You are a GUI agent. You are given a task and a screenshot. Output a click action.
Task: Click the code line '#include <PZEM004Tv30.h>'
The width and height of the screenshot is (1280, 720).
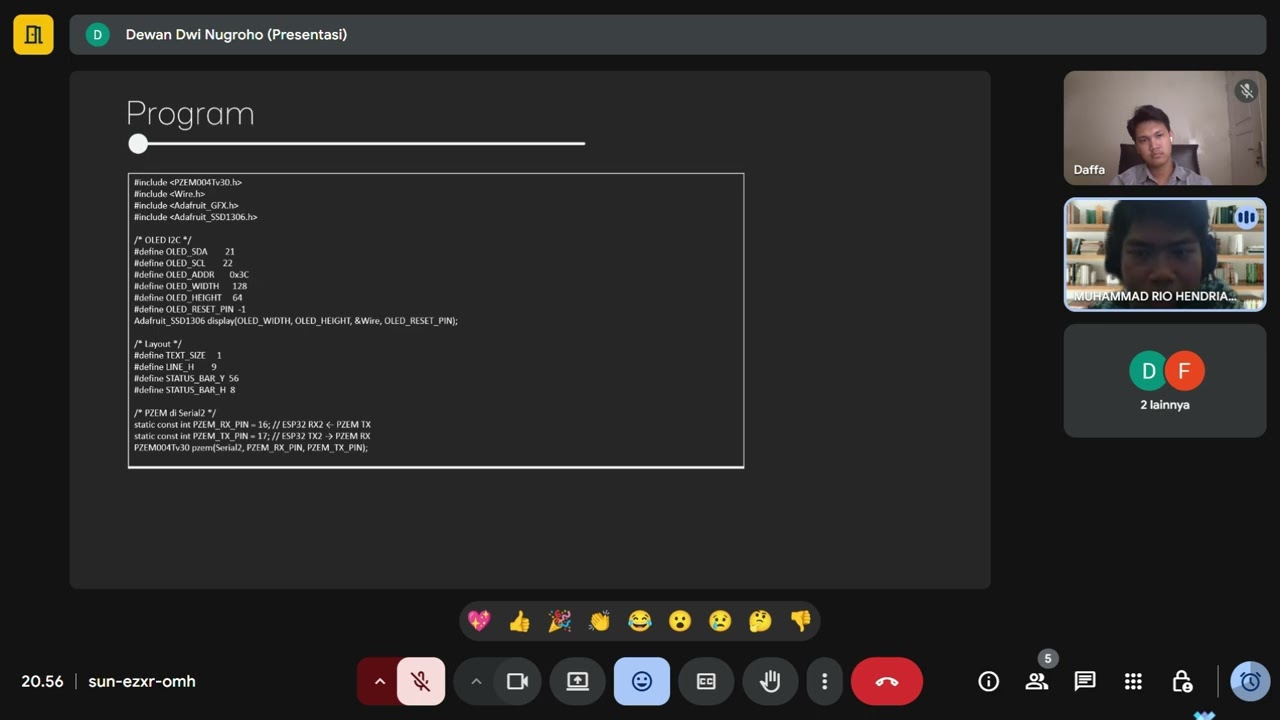click(188, 183)
